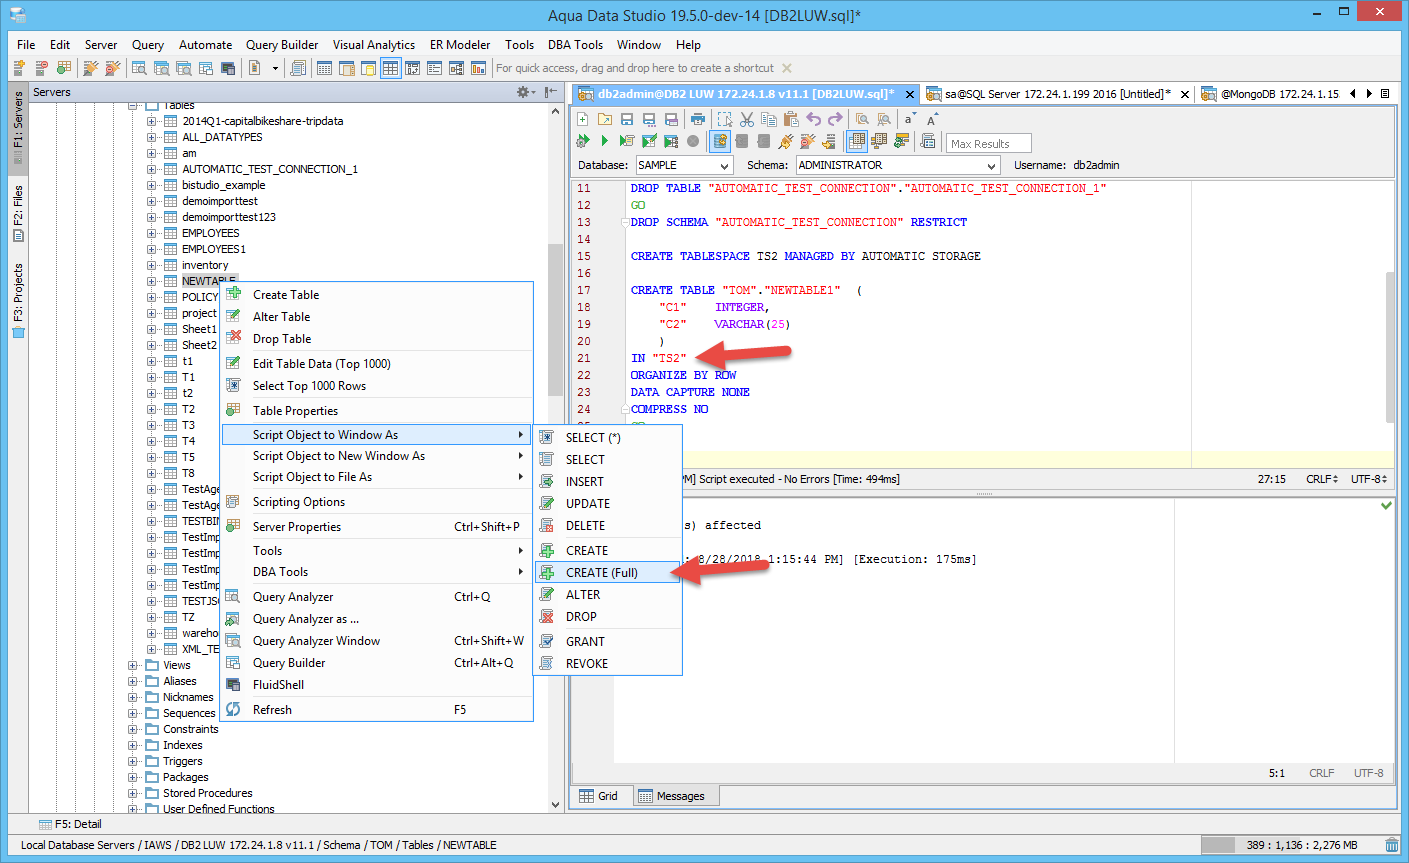Open the DBA Tools menu in menu bar

(x=575, y=45)
